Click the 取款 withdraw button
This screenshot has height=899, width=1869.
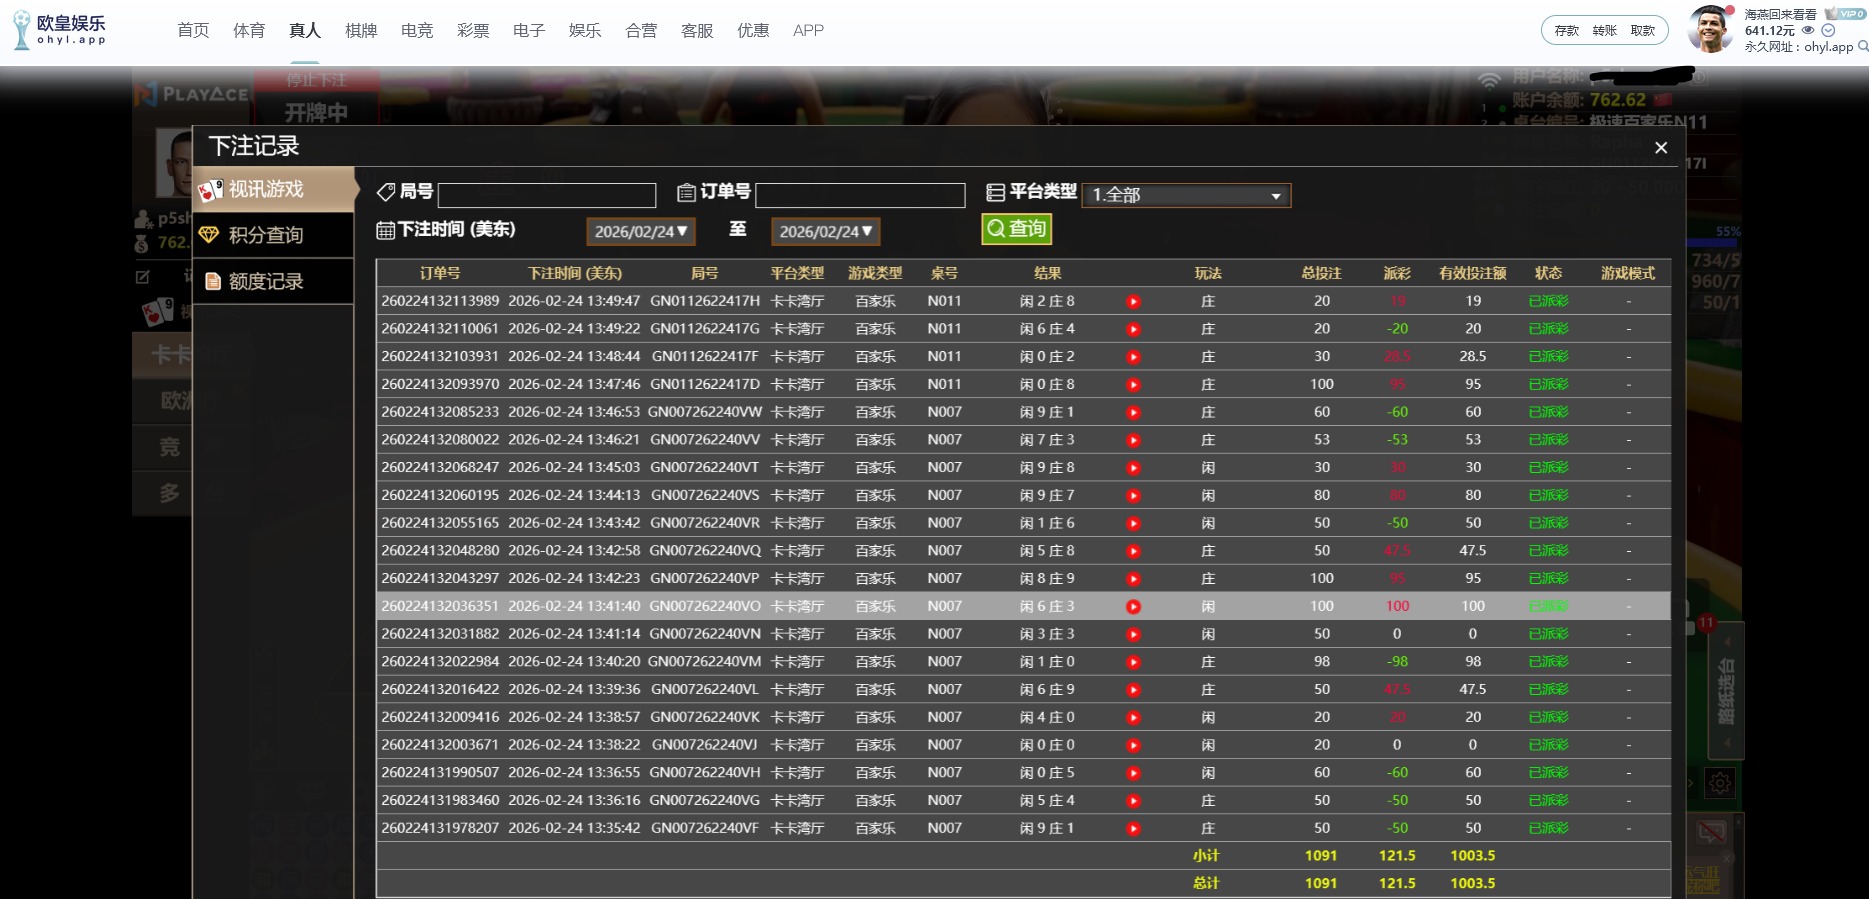pyautogui.click(x=1642, y=31)
